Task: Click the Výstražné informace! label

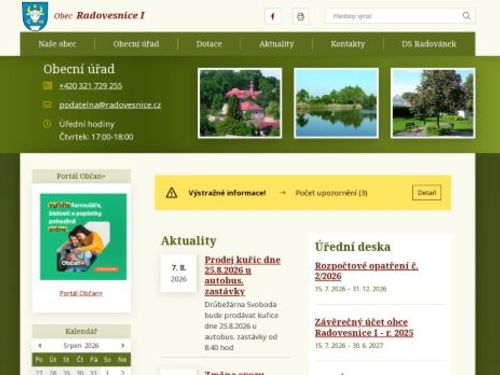Action: click(227, 193)
